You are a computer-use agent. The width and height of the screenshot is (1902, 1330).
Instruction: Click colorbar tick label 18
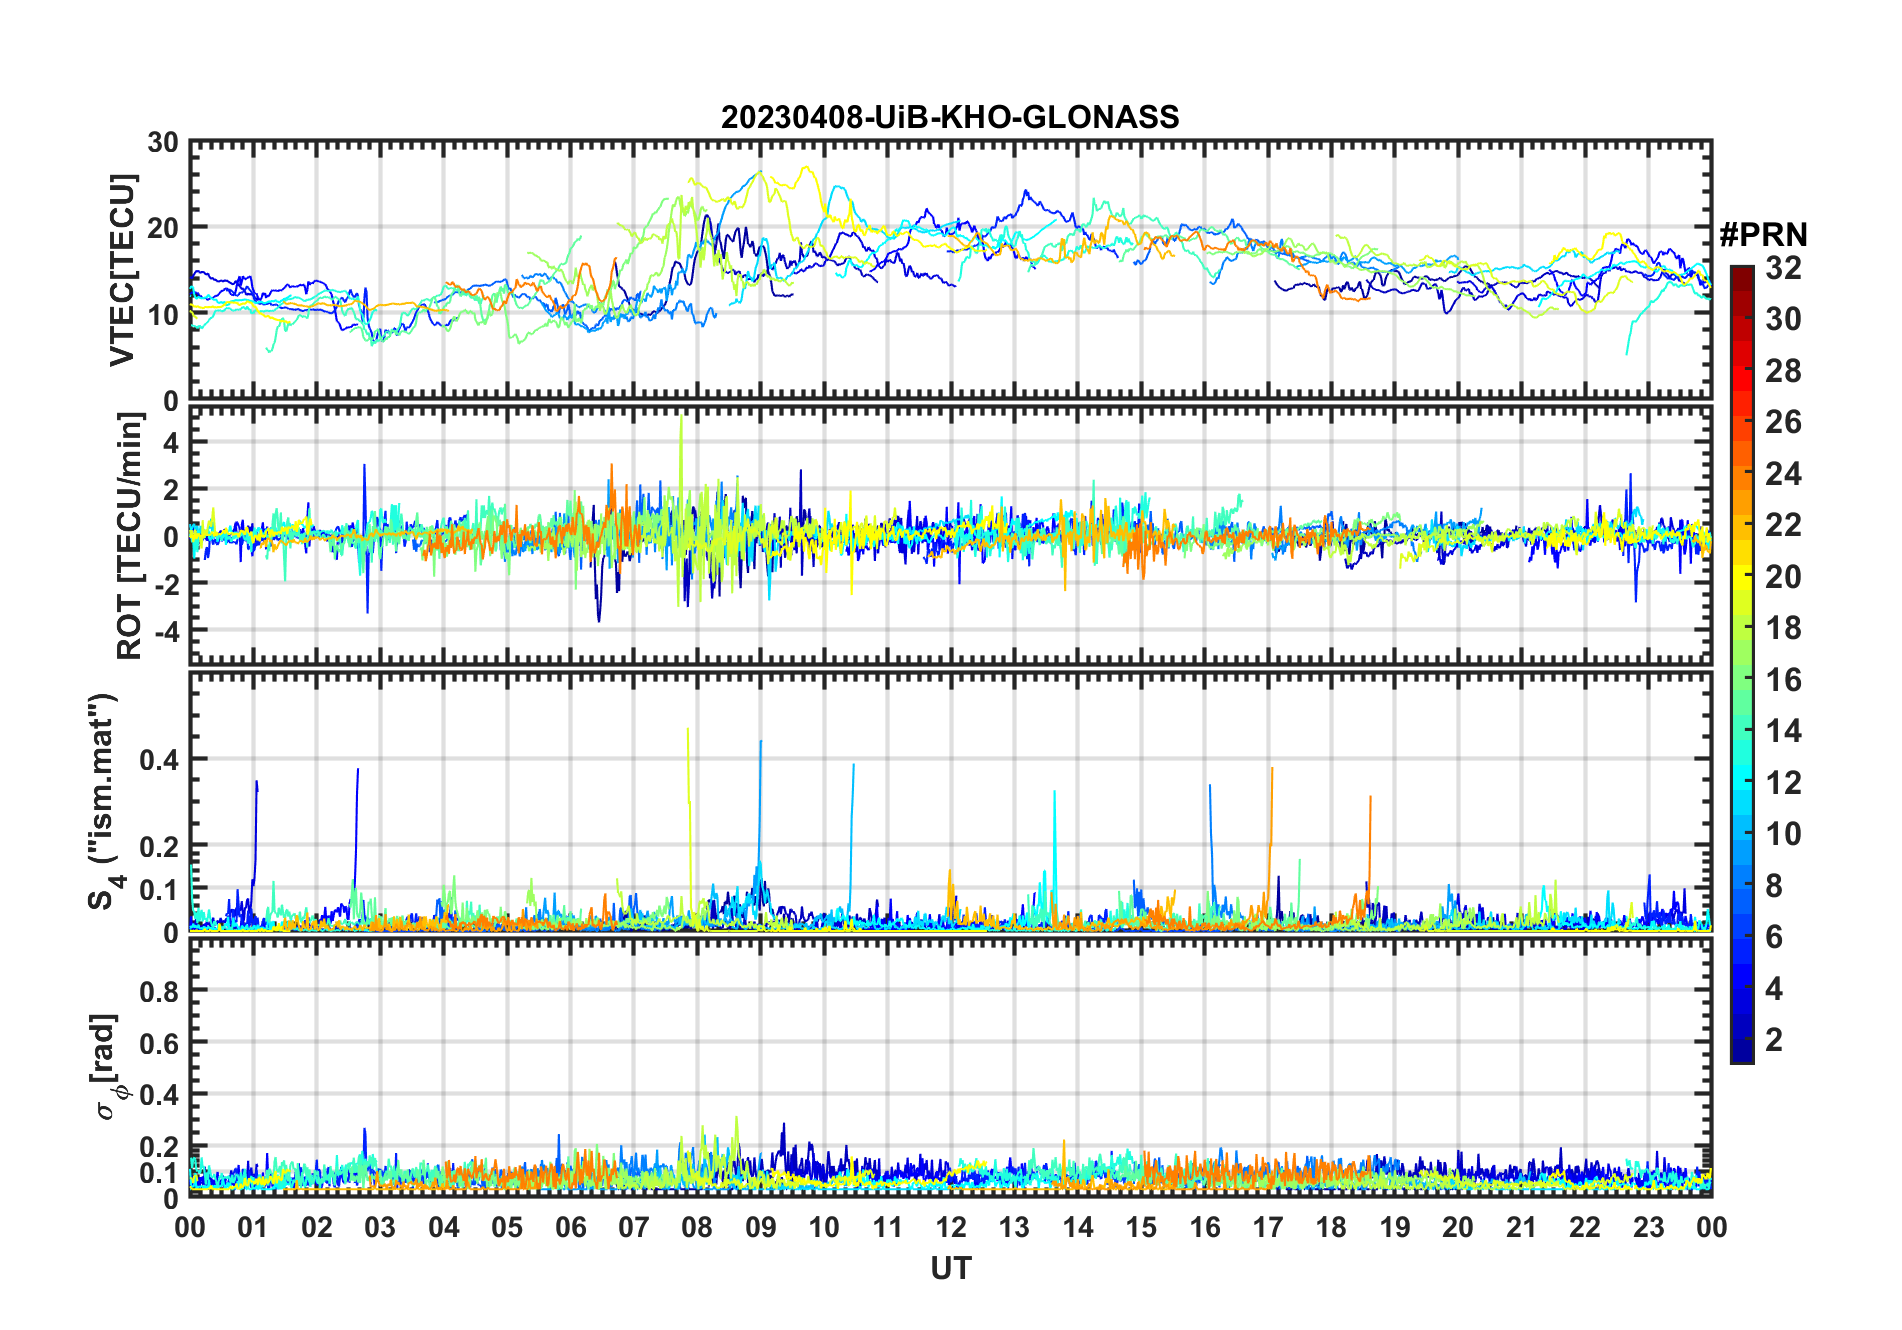coord(1783,628)
